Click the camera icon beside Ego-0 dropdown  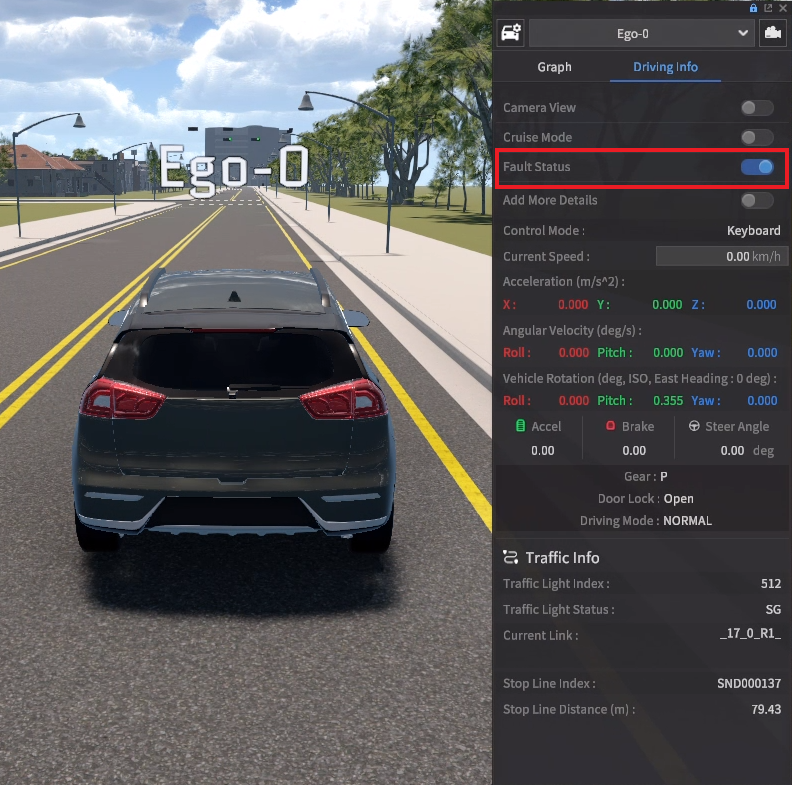[772, 33]
